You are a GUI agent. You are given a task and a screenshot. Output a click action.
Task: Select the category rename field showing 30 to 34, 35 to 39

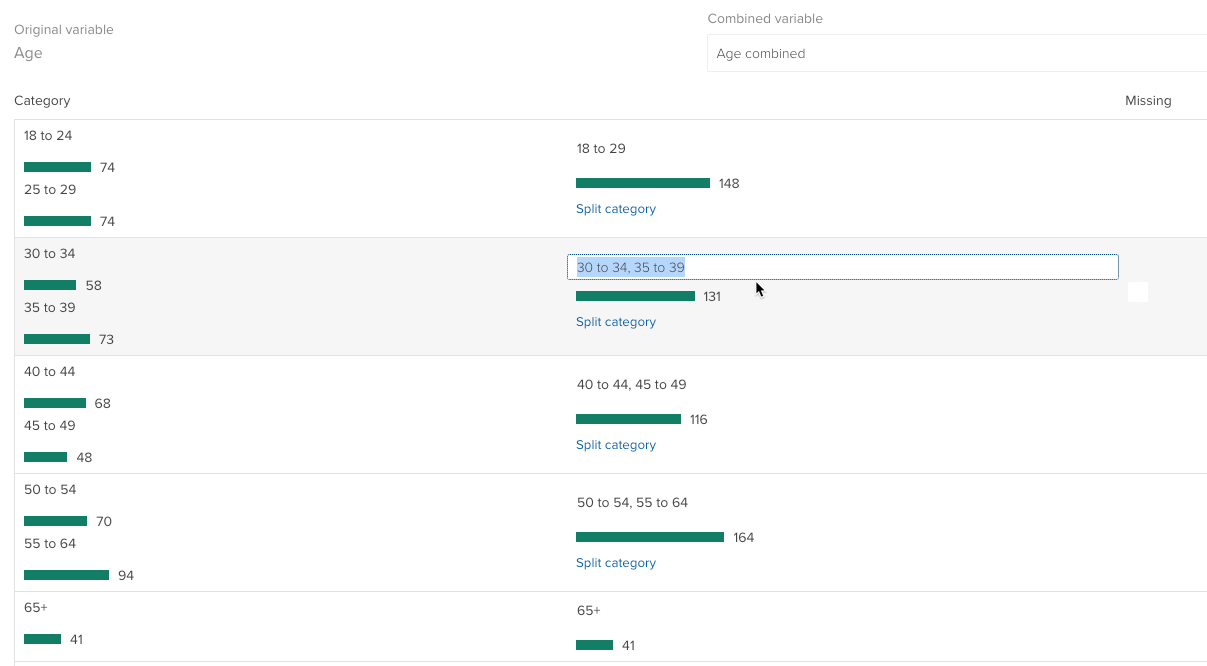tap(843, 266)
